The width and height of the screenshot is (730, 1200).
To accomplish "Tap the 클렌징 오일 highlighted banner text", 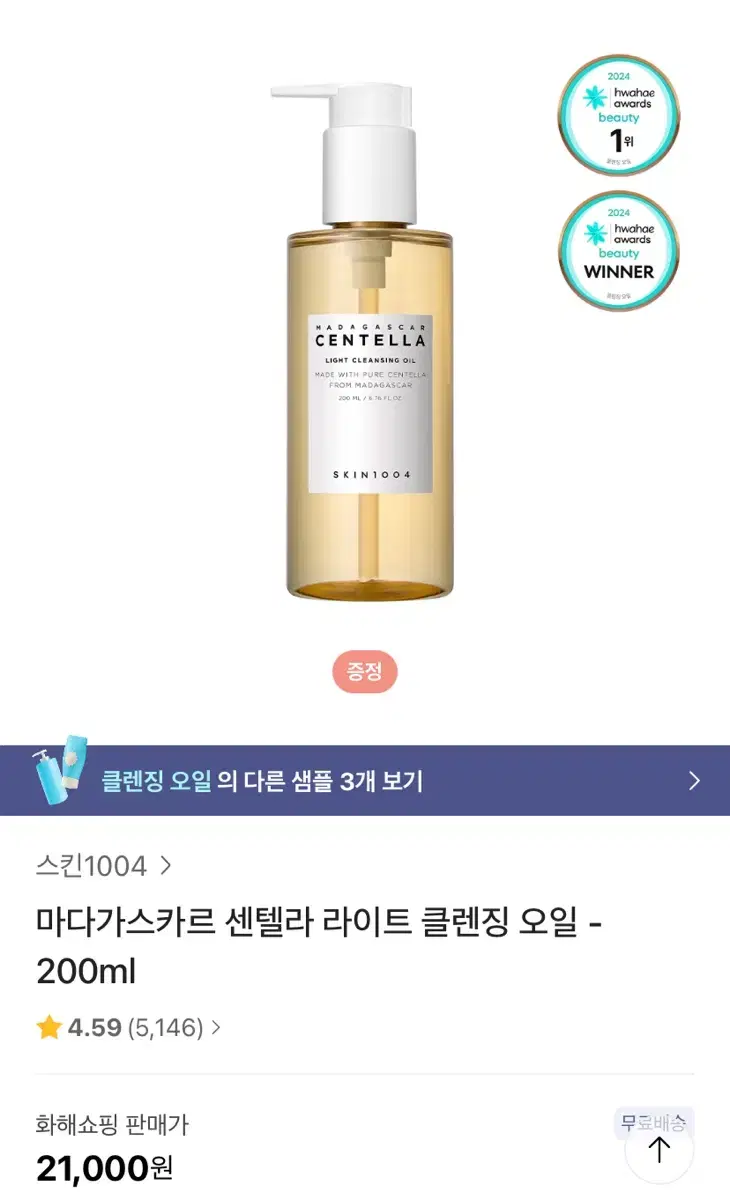I will pos(156,781).
